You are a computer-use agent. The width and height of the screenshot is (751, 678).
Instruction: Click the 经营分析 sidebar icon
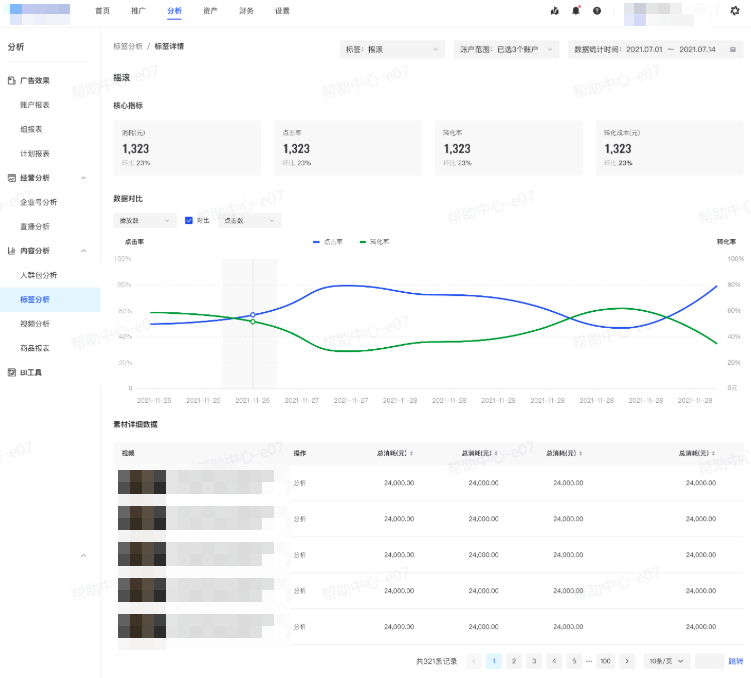[x=11, y=178]
